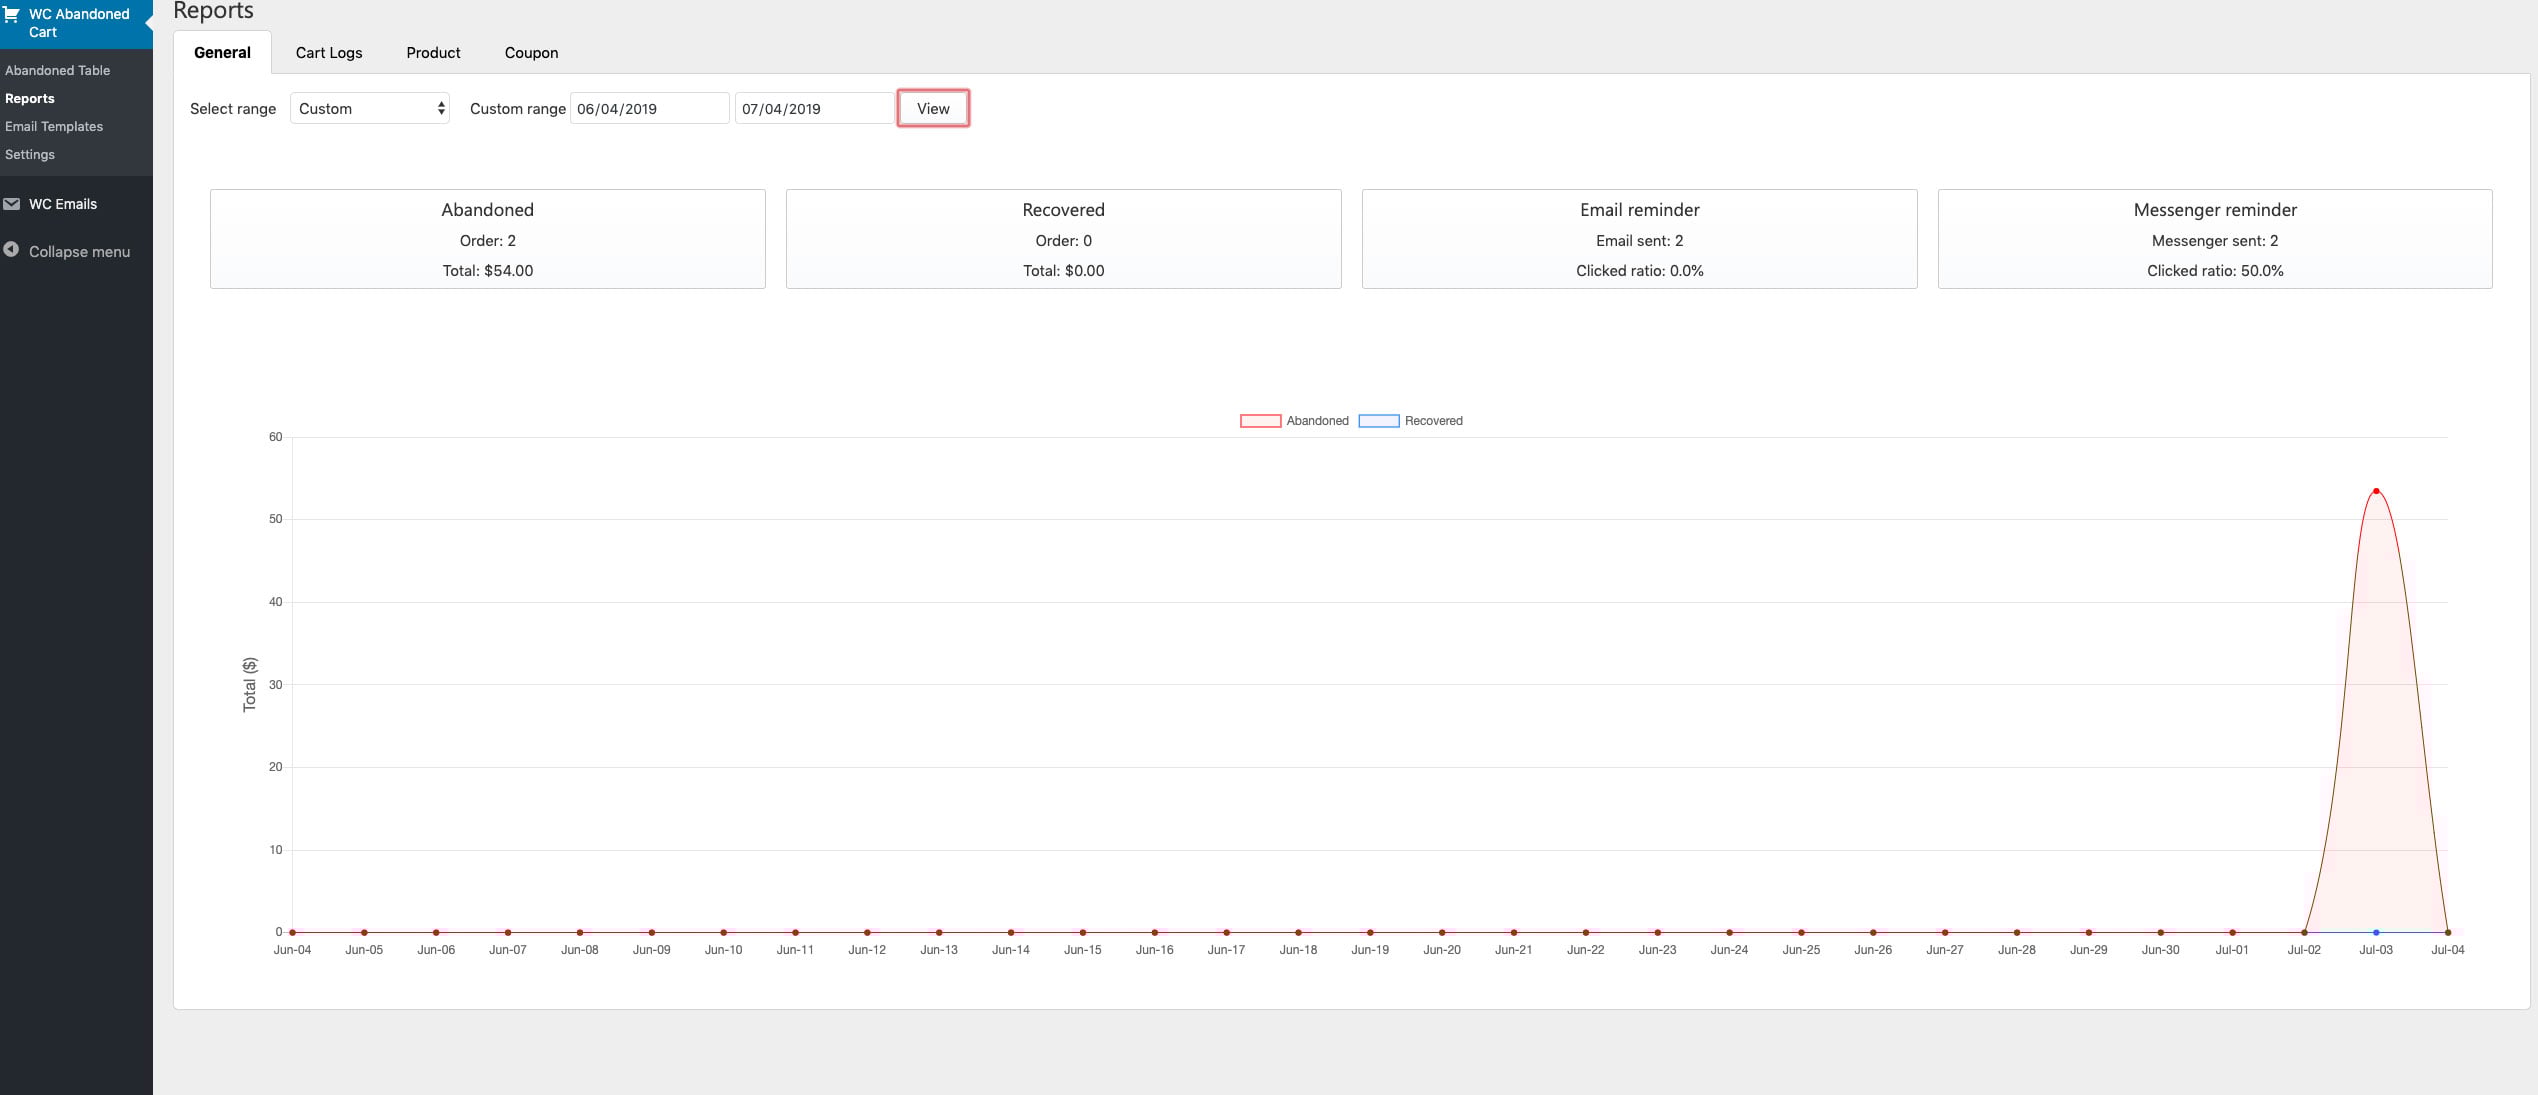
Task: Click the custom range start date field
Action: tap(649, 108)
